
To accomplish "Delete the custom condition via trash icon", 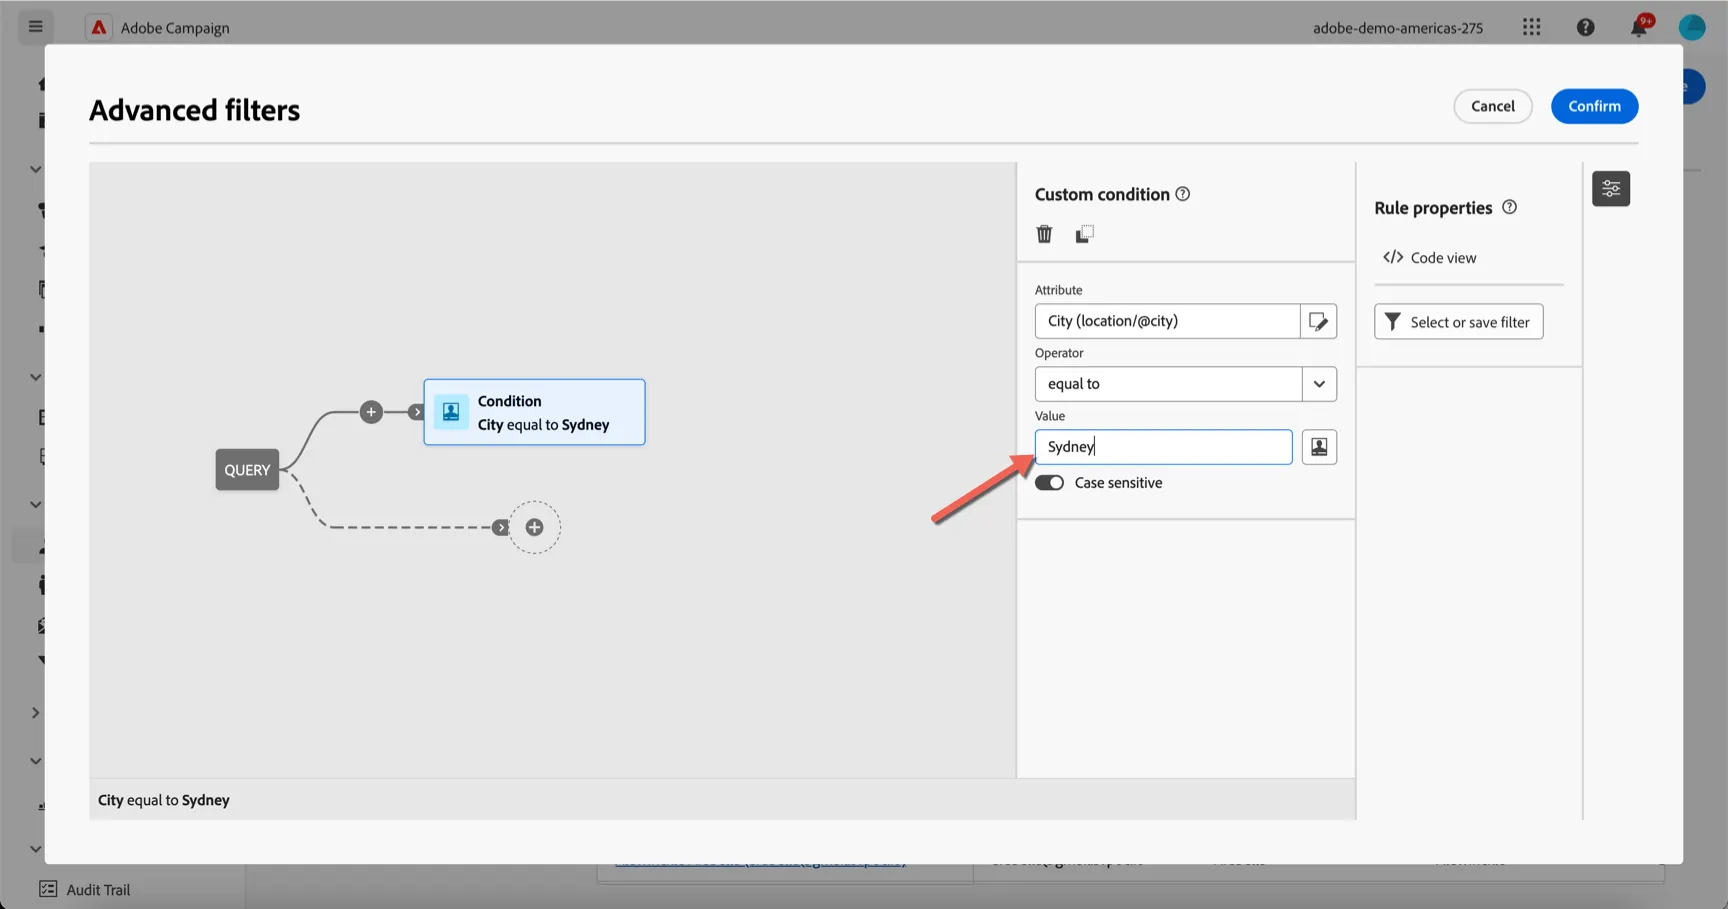I will point(1044,234).
